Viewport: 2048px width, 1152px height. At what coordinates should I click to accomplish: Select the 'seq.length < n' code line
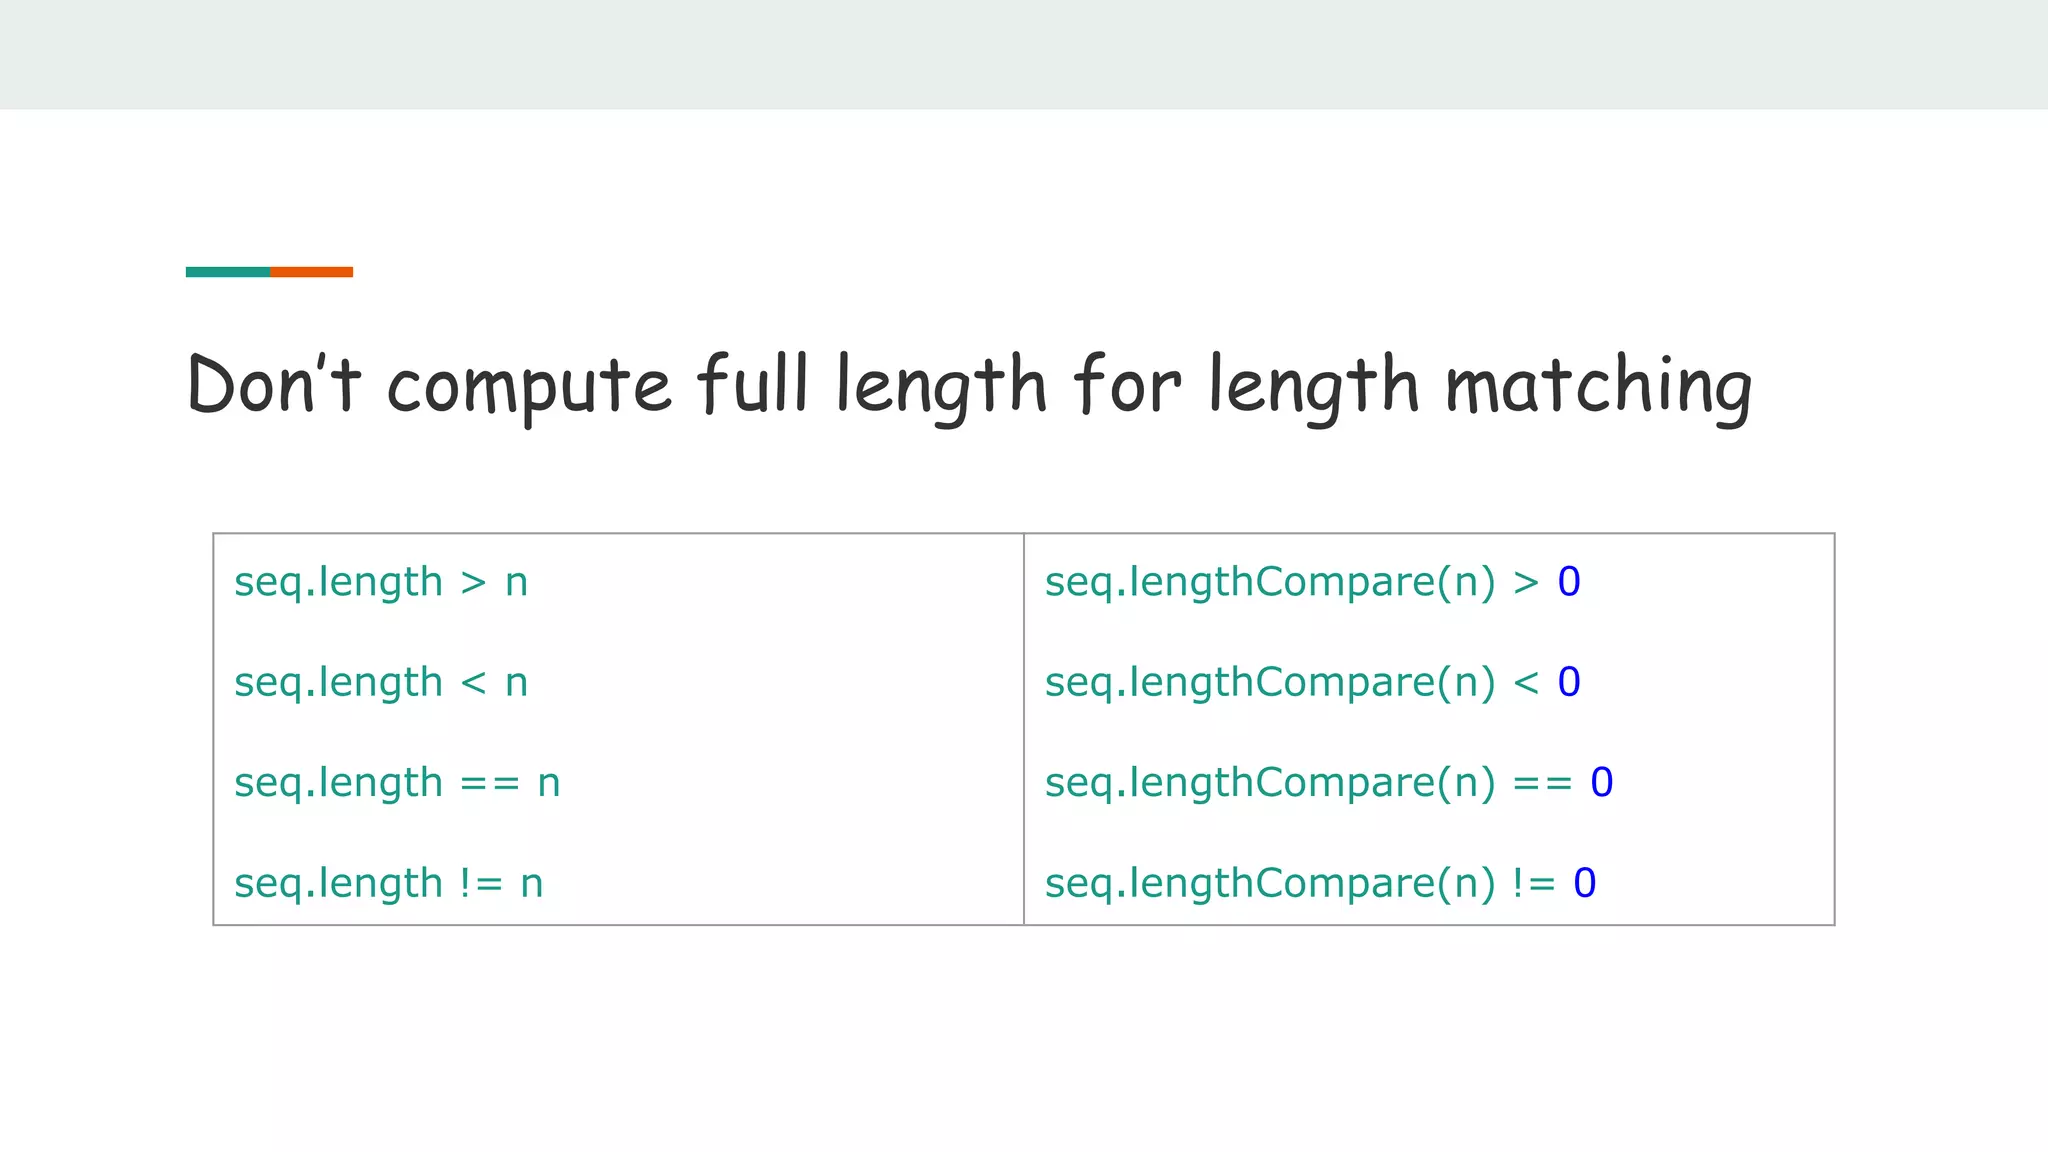point(381,682)
